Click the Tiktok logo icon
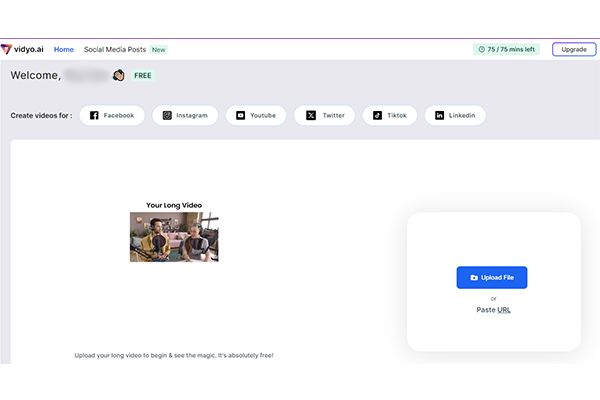This screenshot has height=400, width=600. (377, 115)
